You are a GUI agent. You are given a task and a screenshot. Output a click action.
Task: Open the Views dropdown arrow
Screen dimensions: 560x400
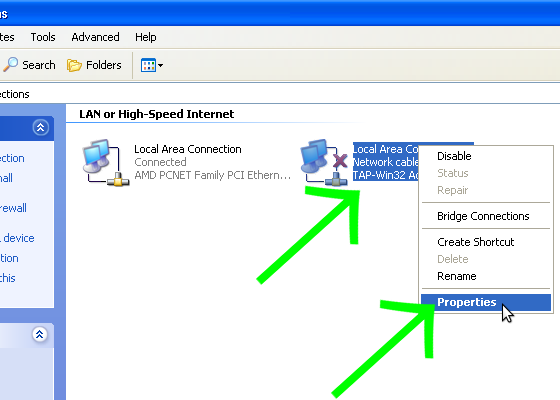160,65
